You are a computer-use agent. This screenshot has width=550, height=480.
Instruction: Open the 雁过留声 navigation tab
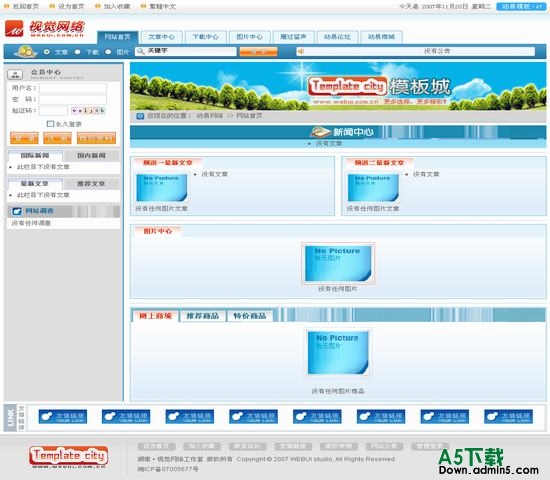coord(293,37)
